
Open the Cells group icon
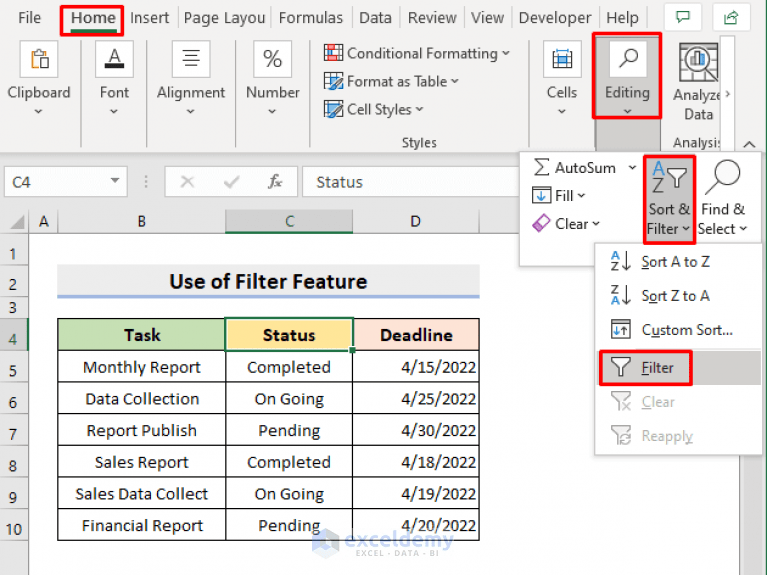[x=562, y=59]
